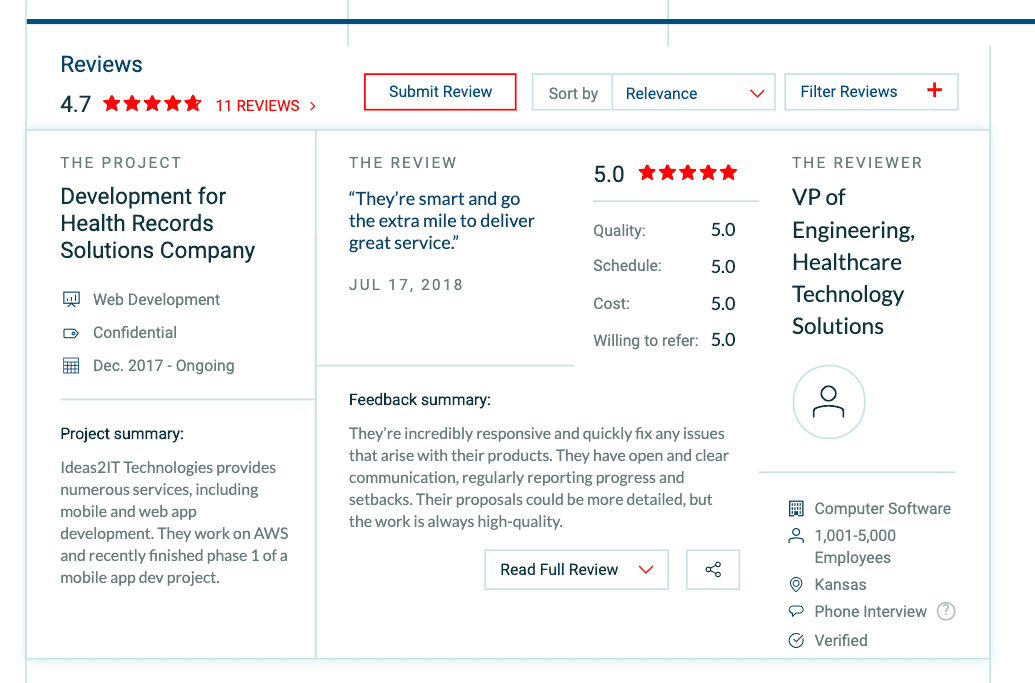Click the Phone Interview speech bubble icon
The image size is (1035, 683).
pos(796,611)
